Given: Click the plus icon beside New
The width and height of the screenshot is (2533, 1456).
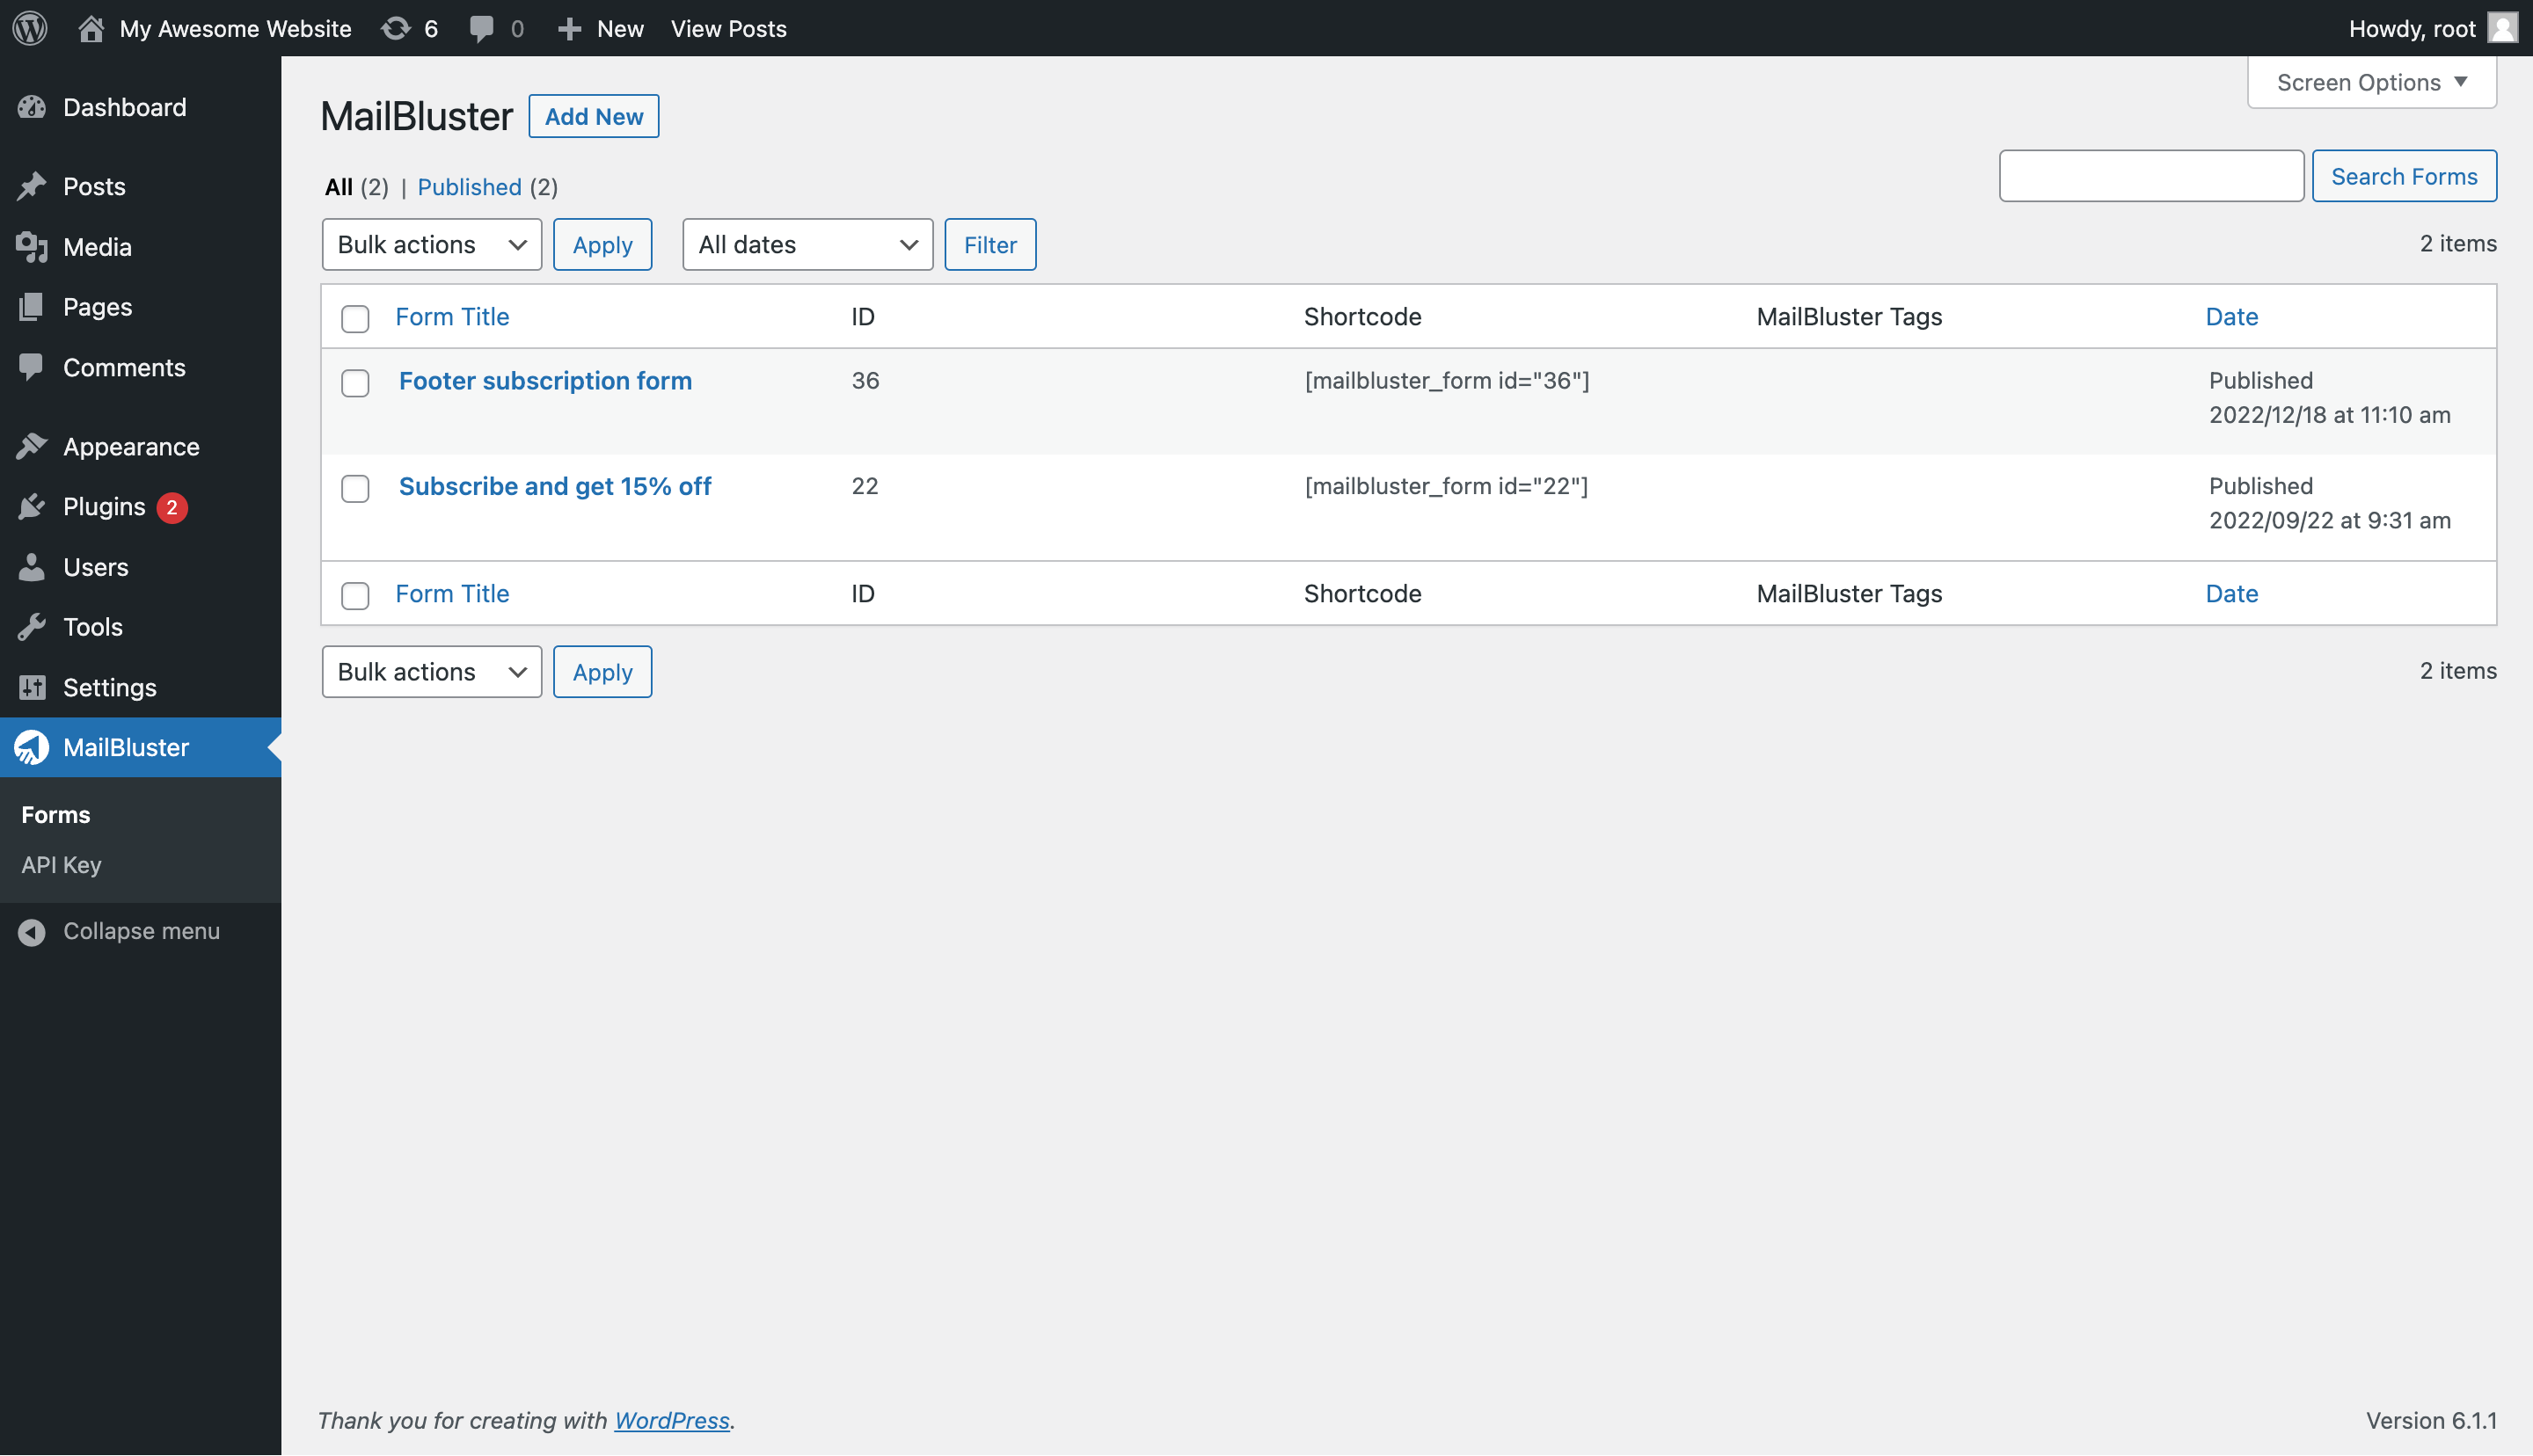Looking at the screenshot, I should [569, 29].
